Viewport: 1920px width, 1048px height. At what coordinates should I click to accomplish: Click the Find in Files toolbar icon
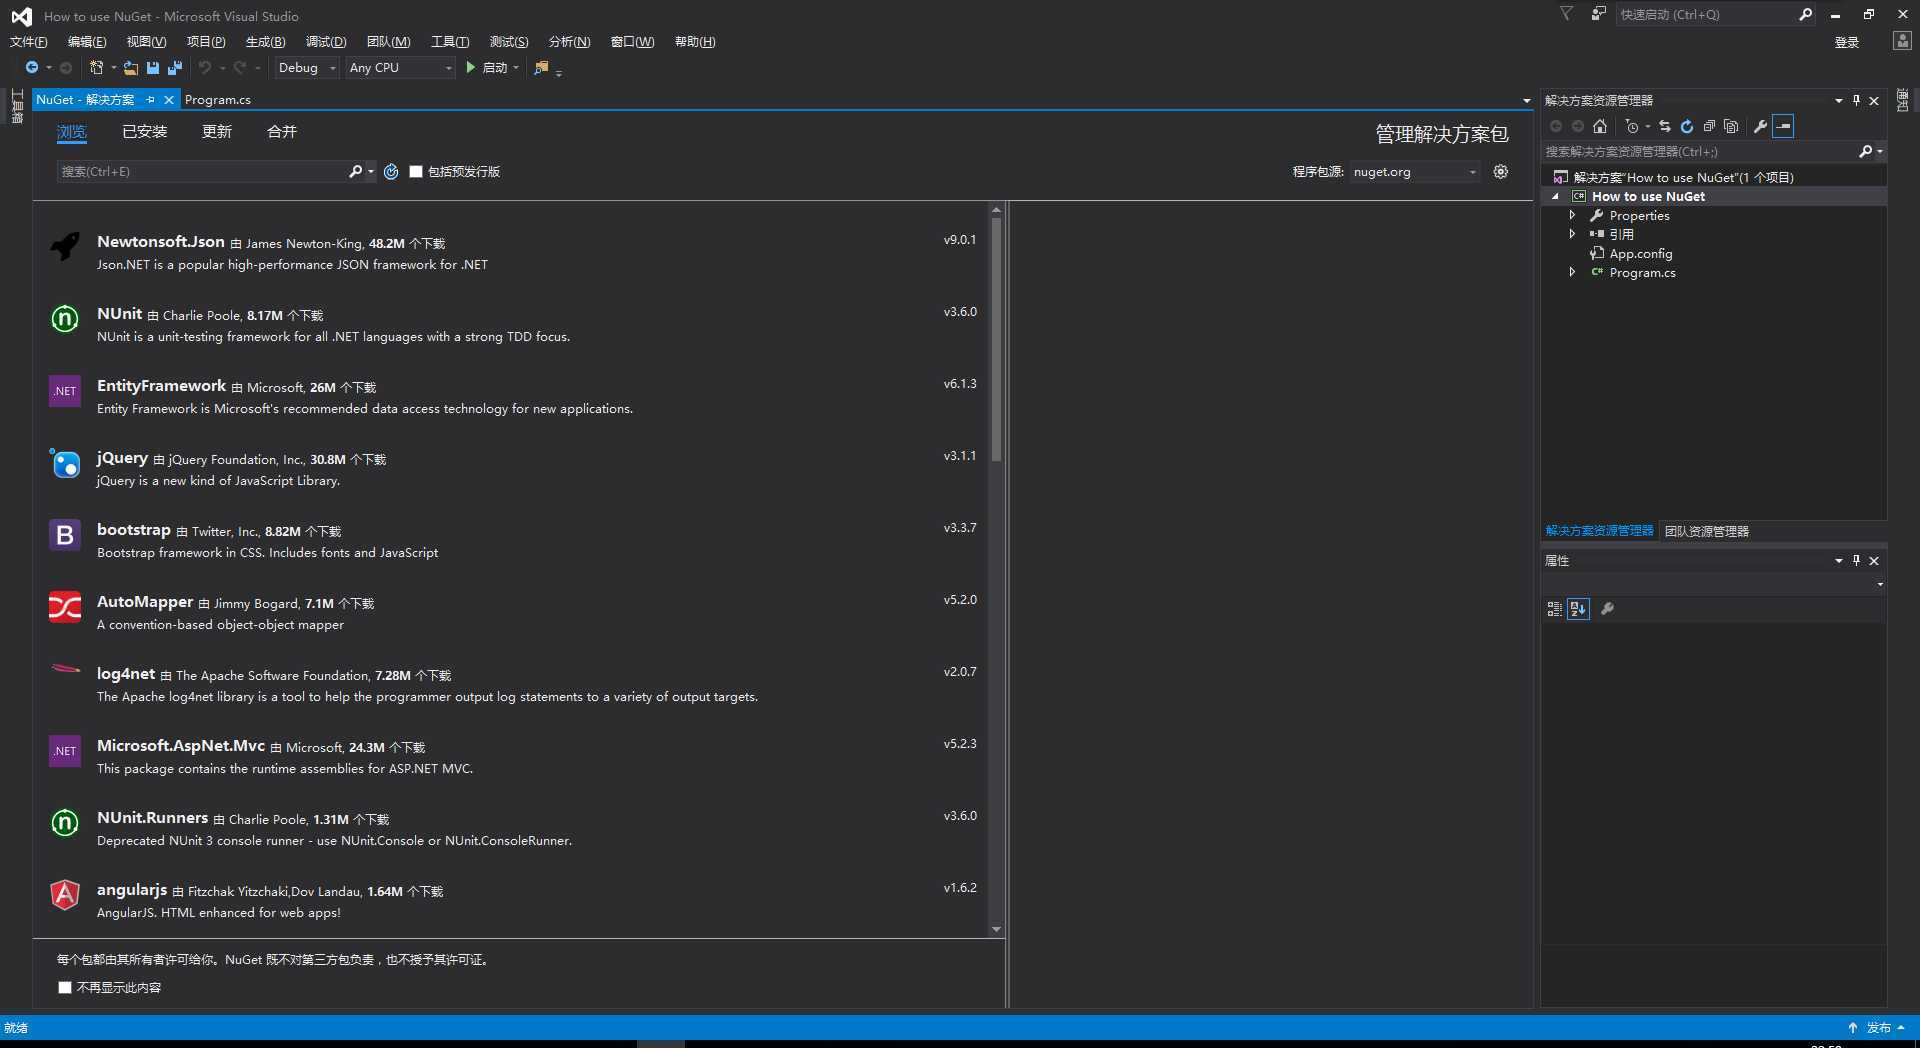pos(541,67)
